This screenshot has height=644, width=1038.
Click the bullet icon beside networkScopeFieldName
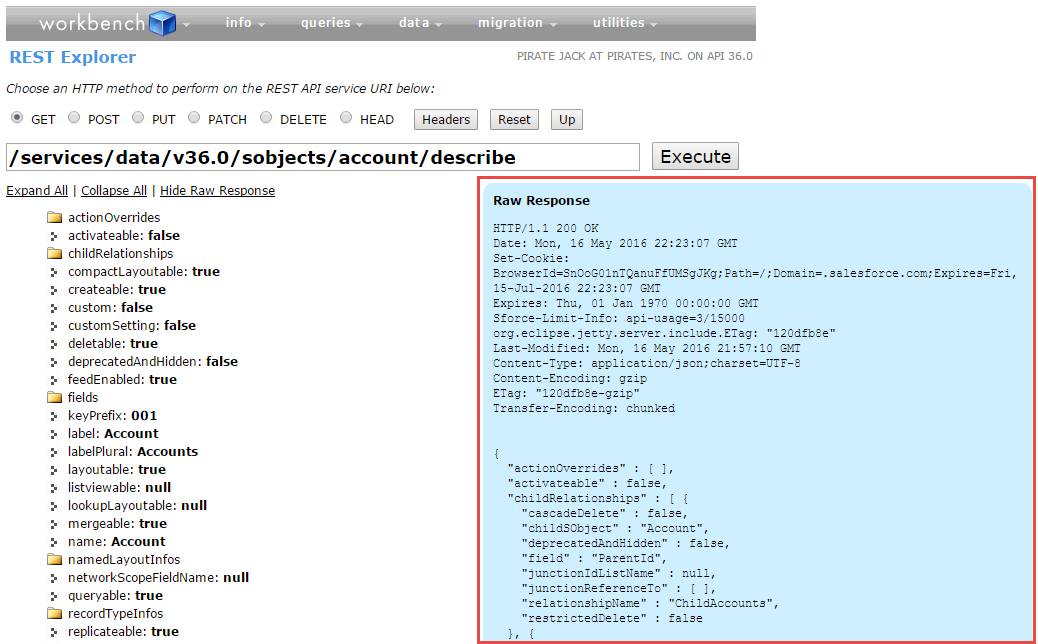pyautogui.click(x=54, y=578)
